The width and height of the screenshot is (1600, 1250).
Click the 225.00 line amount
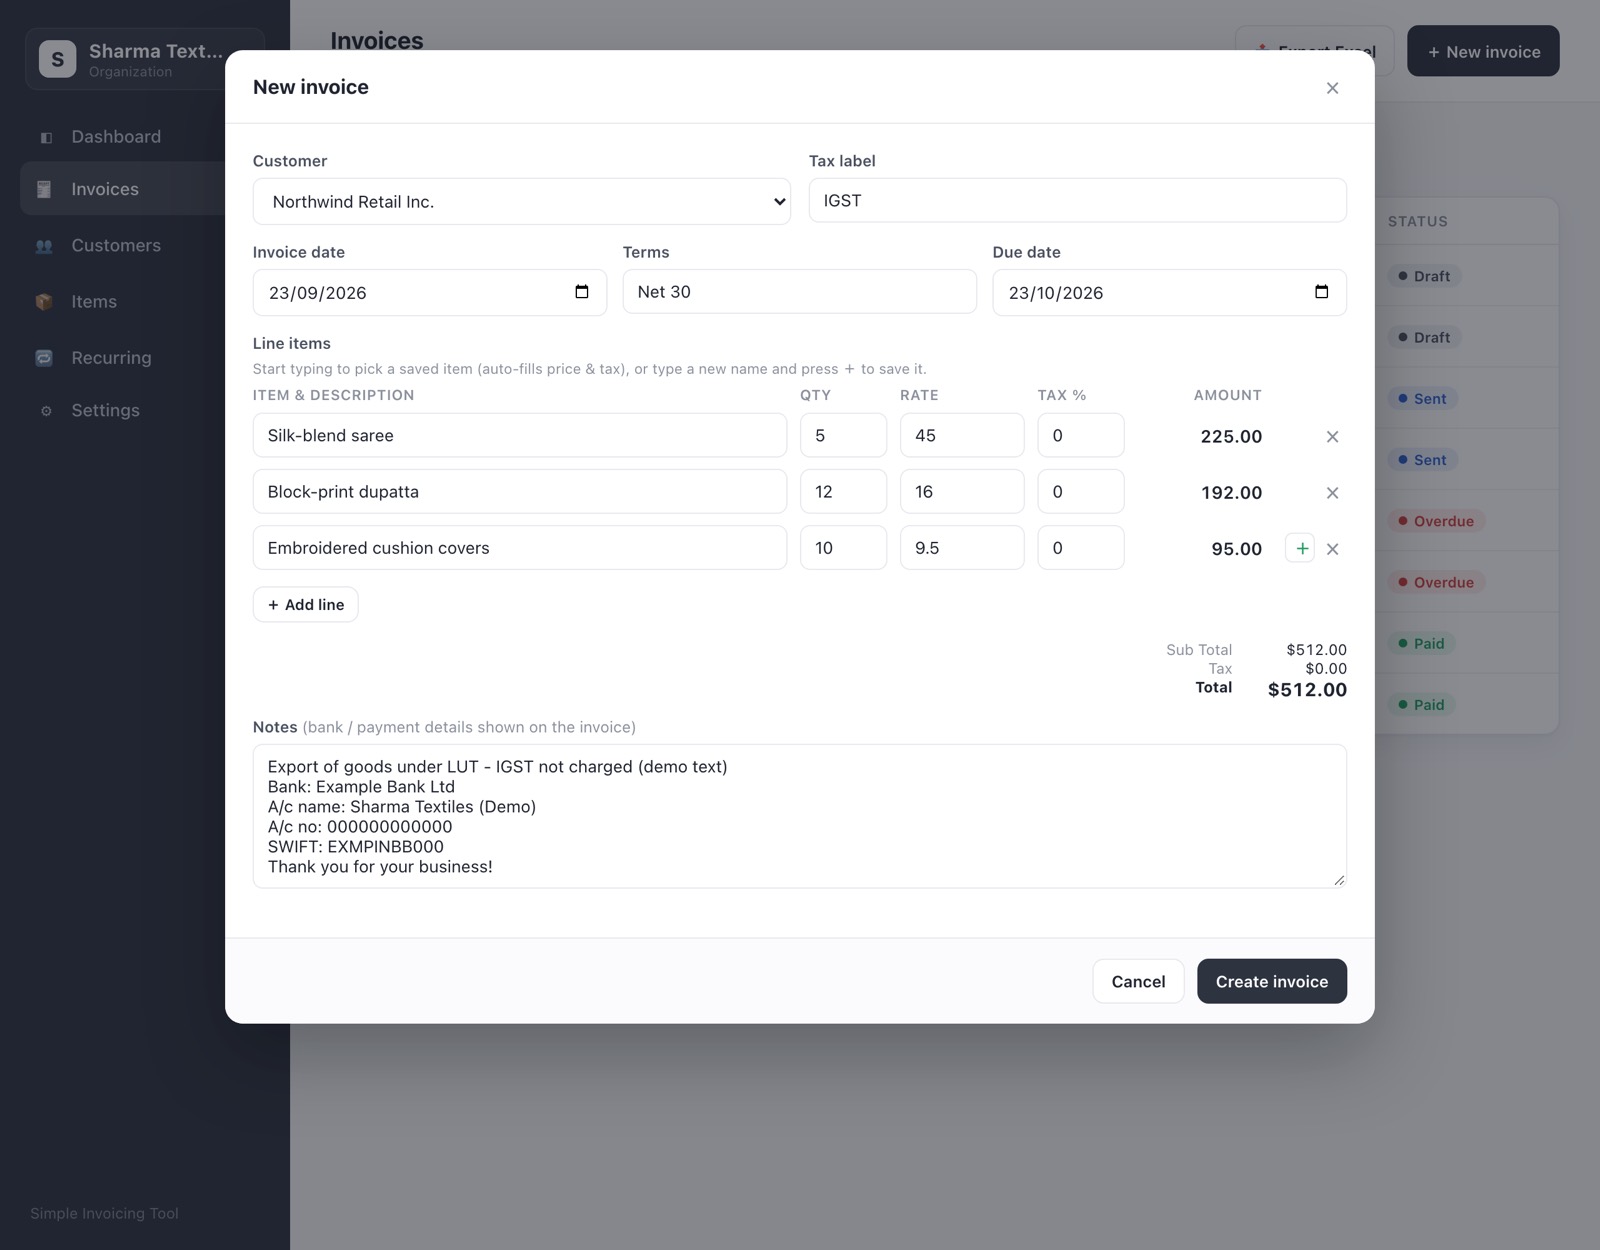[1231, 436]
